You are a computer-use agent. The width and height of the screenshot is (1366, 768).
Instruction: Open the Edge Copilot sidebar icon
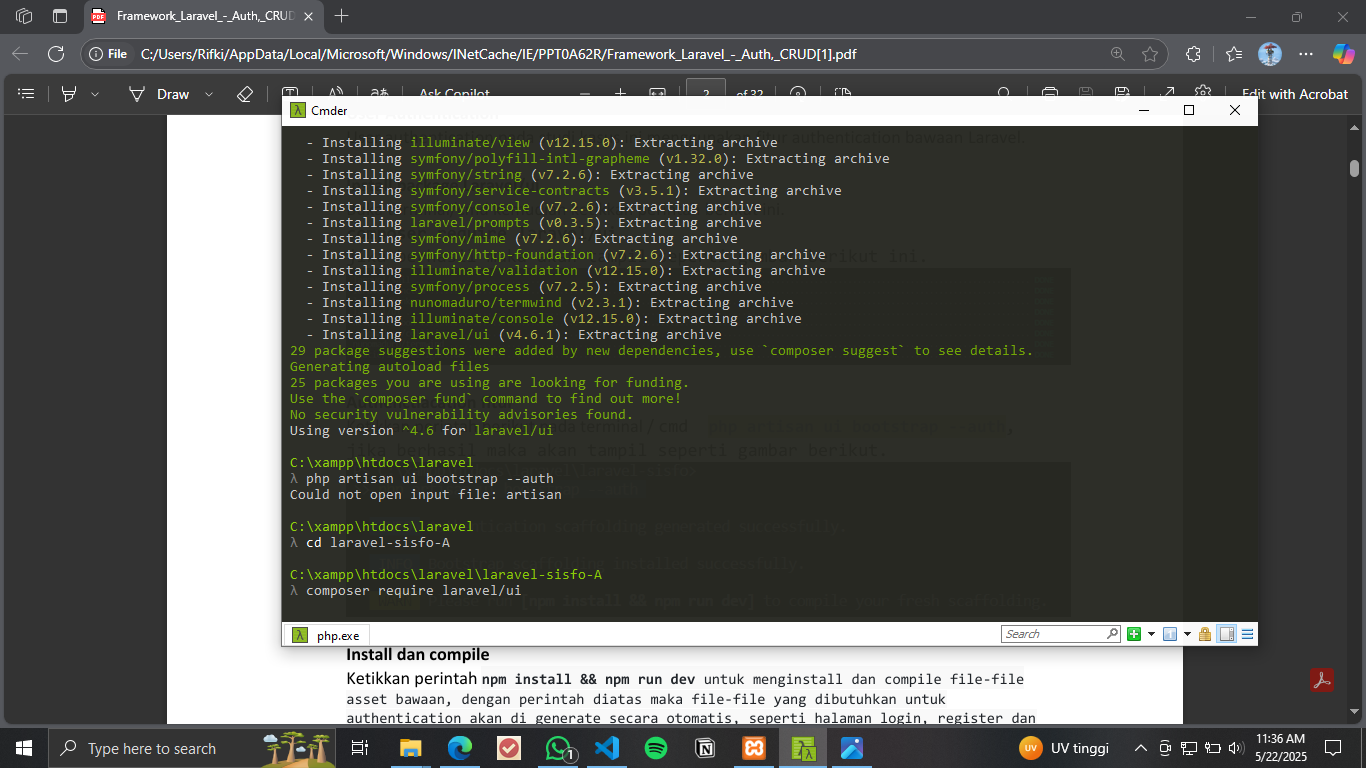point(1343,54)
